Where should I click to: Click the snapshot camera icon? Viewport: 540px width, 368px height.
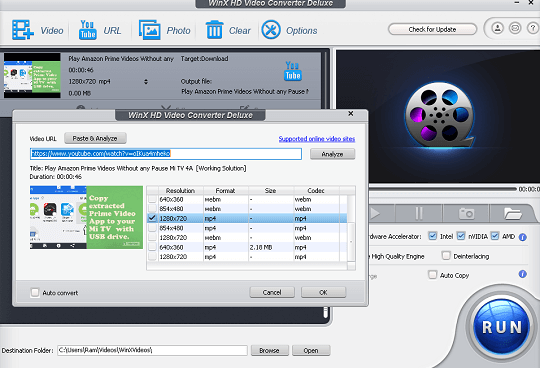point(466,213)
